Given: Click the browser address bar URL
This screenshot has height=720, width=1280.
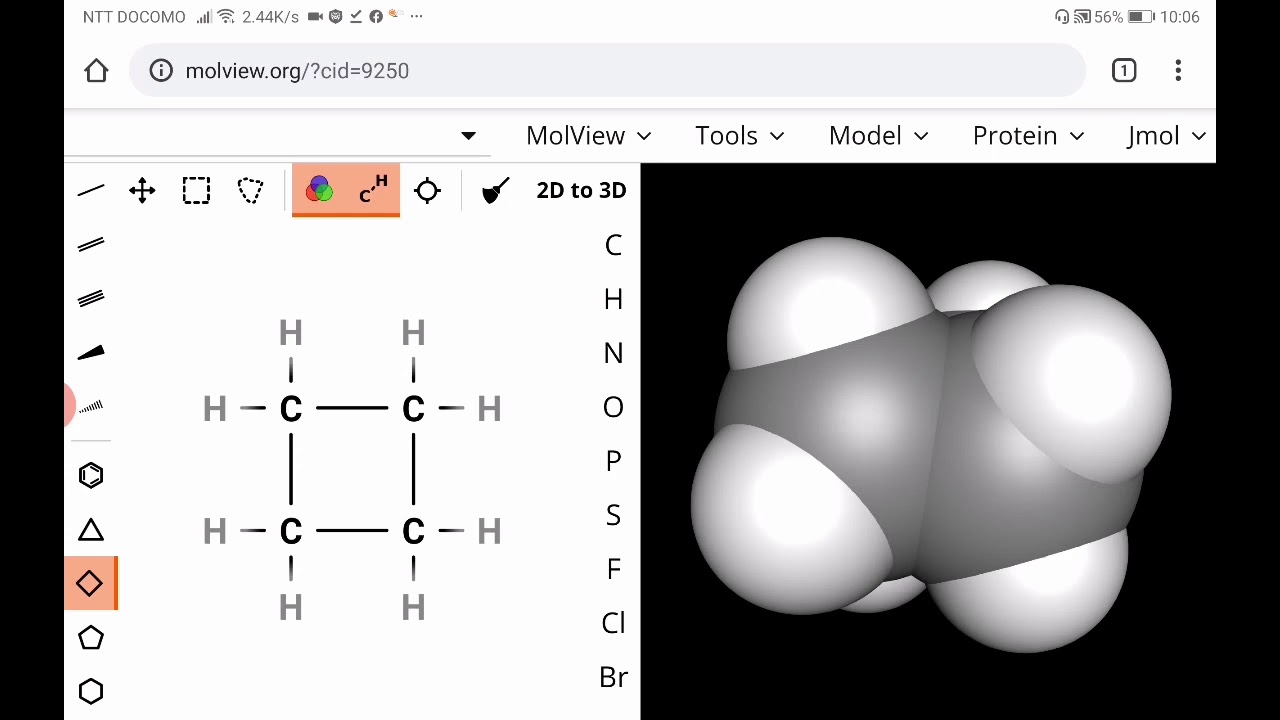Looking at the screenshot, I should pos(297,71).
